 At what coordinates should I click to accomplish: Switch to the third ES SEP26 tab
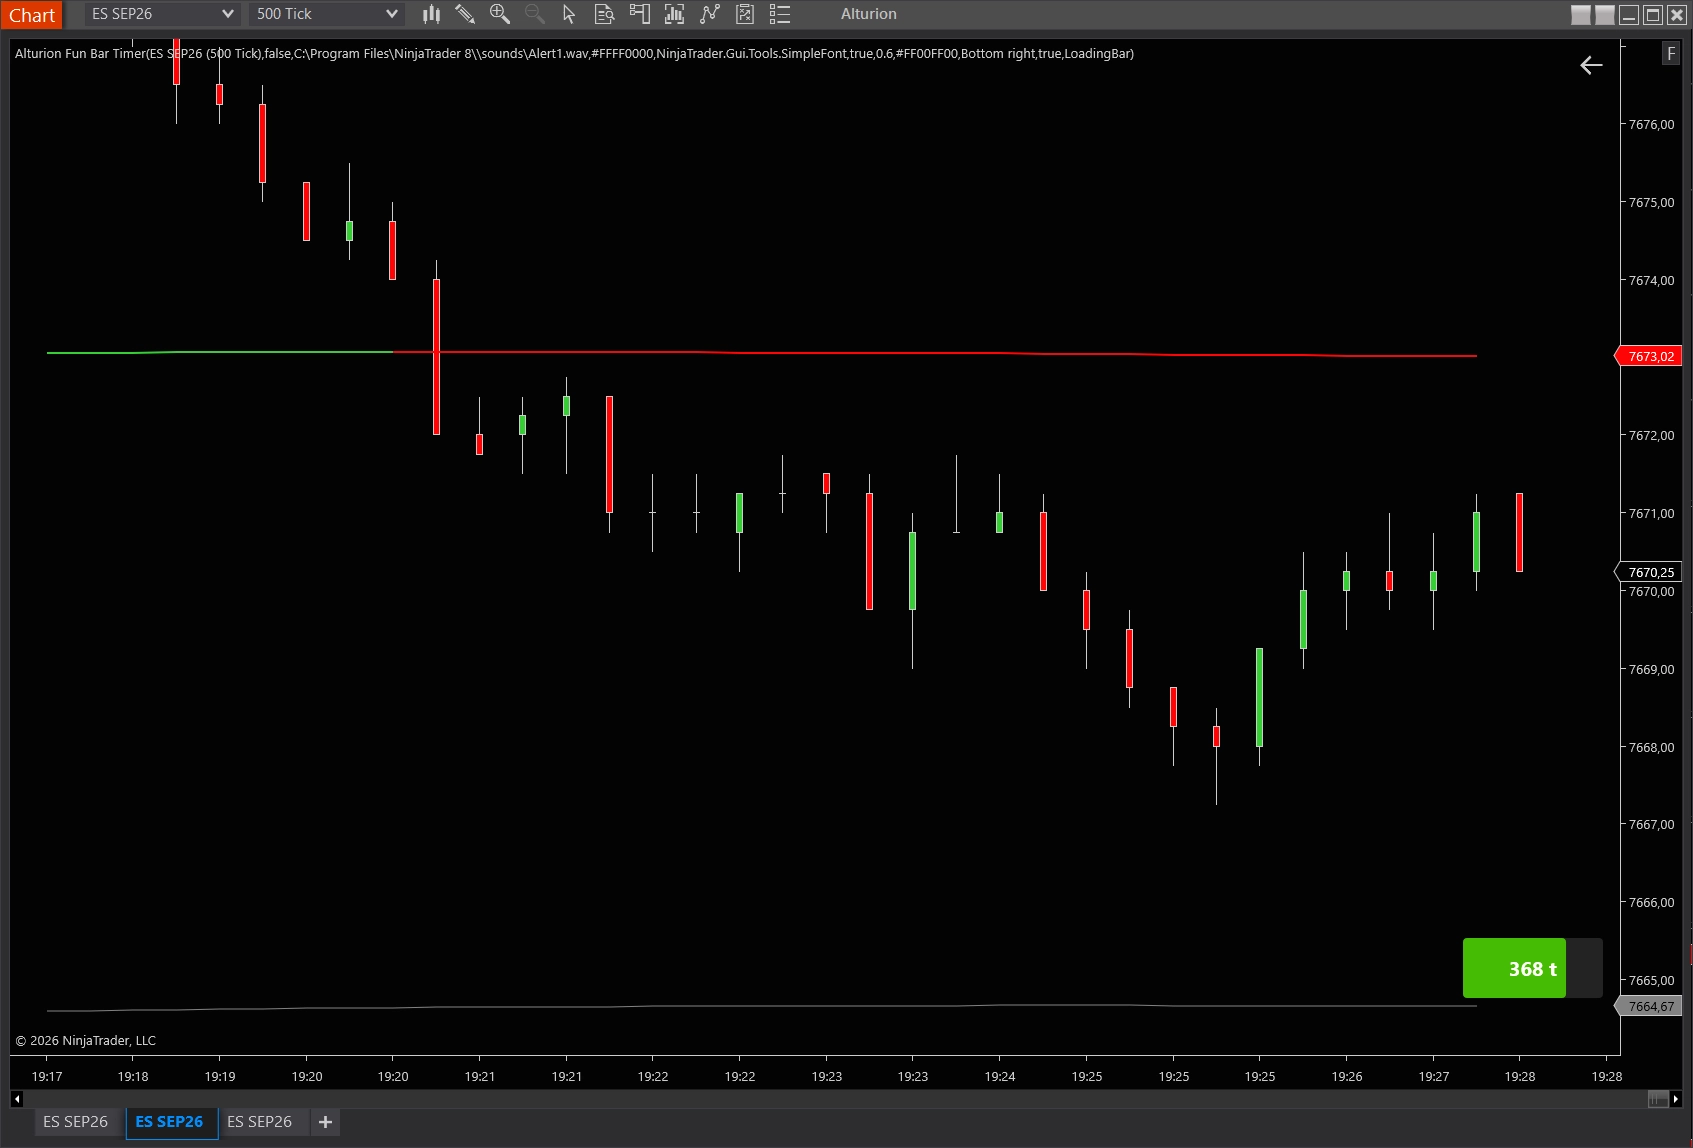(259, 1122)
